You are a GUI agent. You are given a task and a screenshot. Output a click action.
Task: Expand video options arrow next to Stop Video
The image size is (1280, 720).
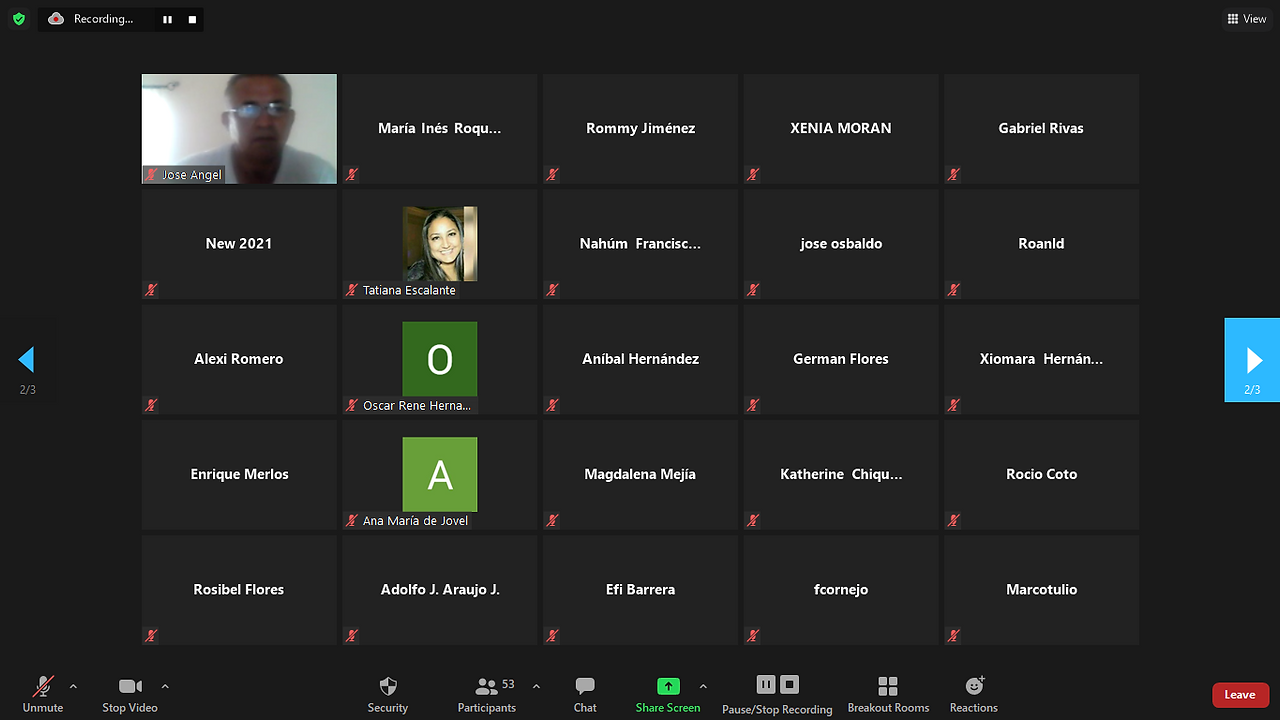[165, 686]
